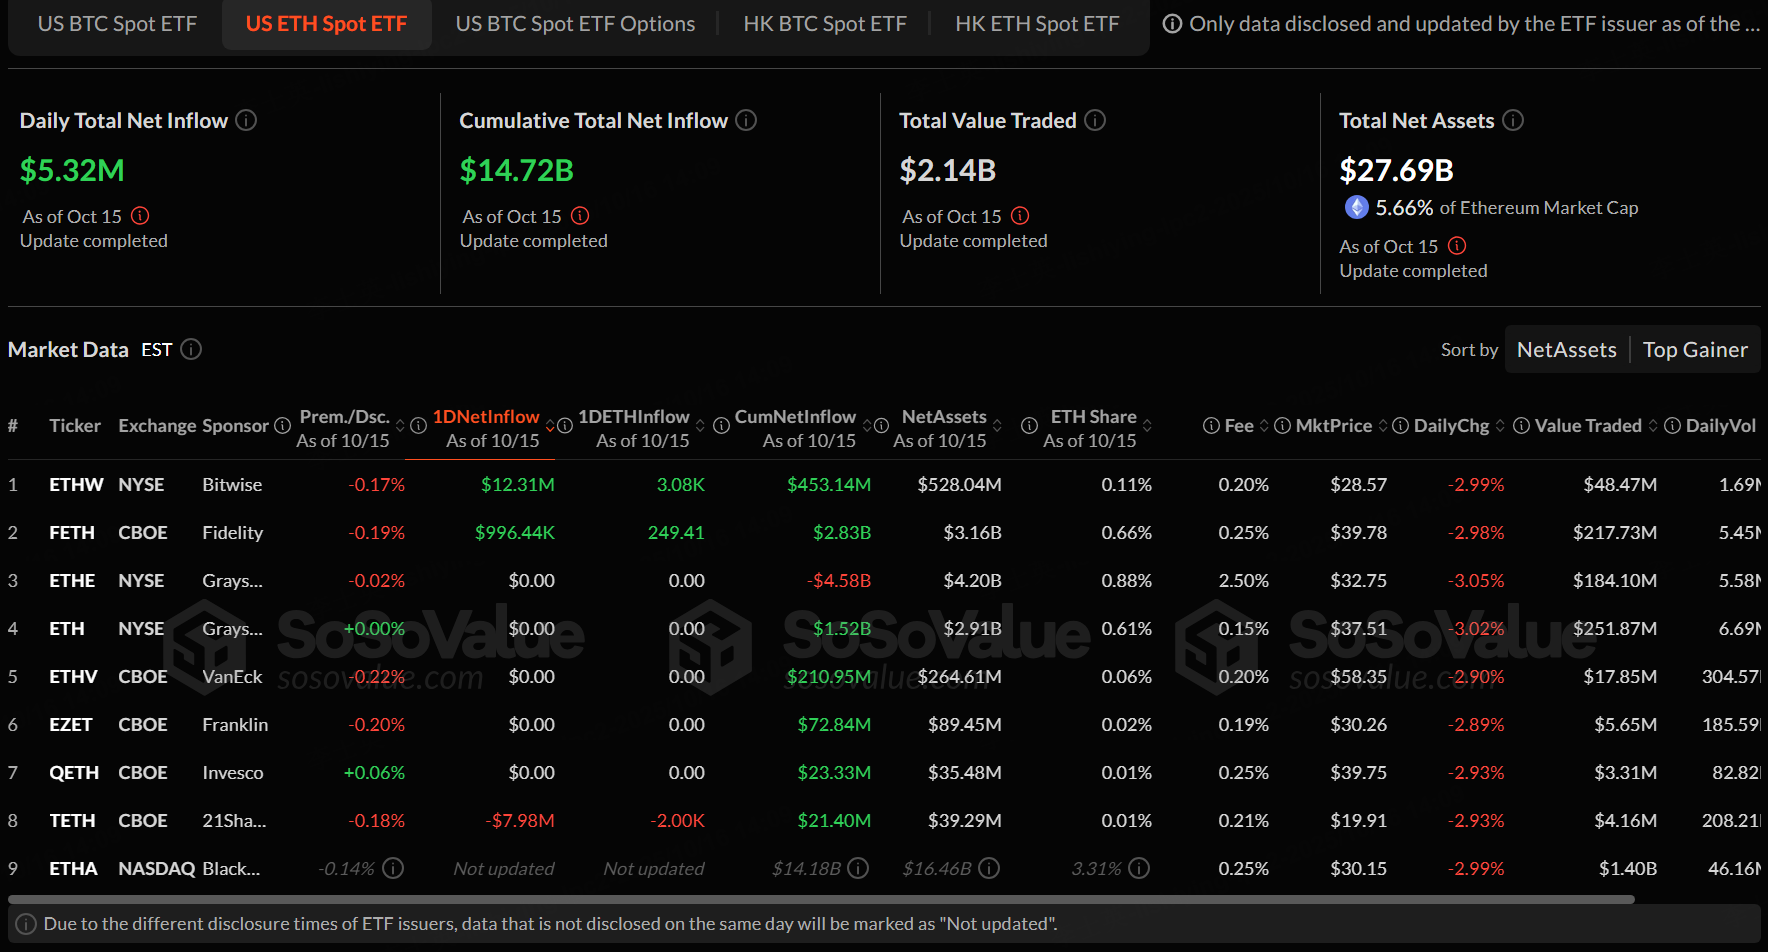Click the TETH ticker
Viewport: 1768px width, 952px height.
tap(72, 820)
